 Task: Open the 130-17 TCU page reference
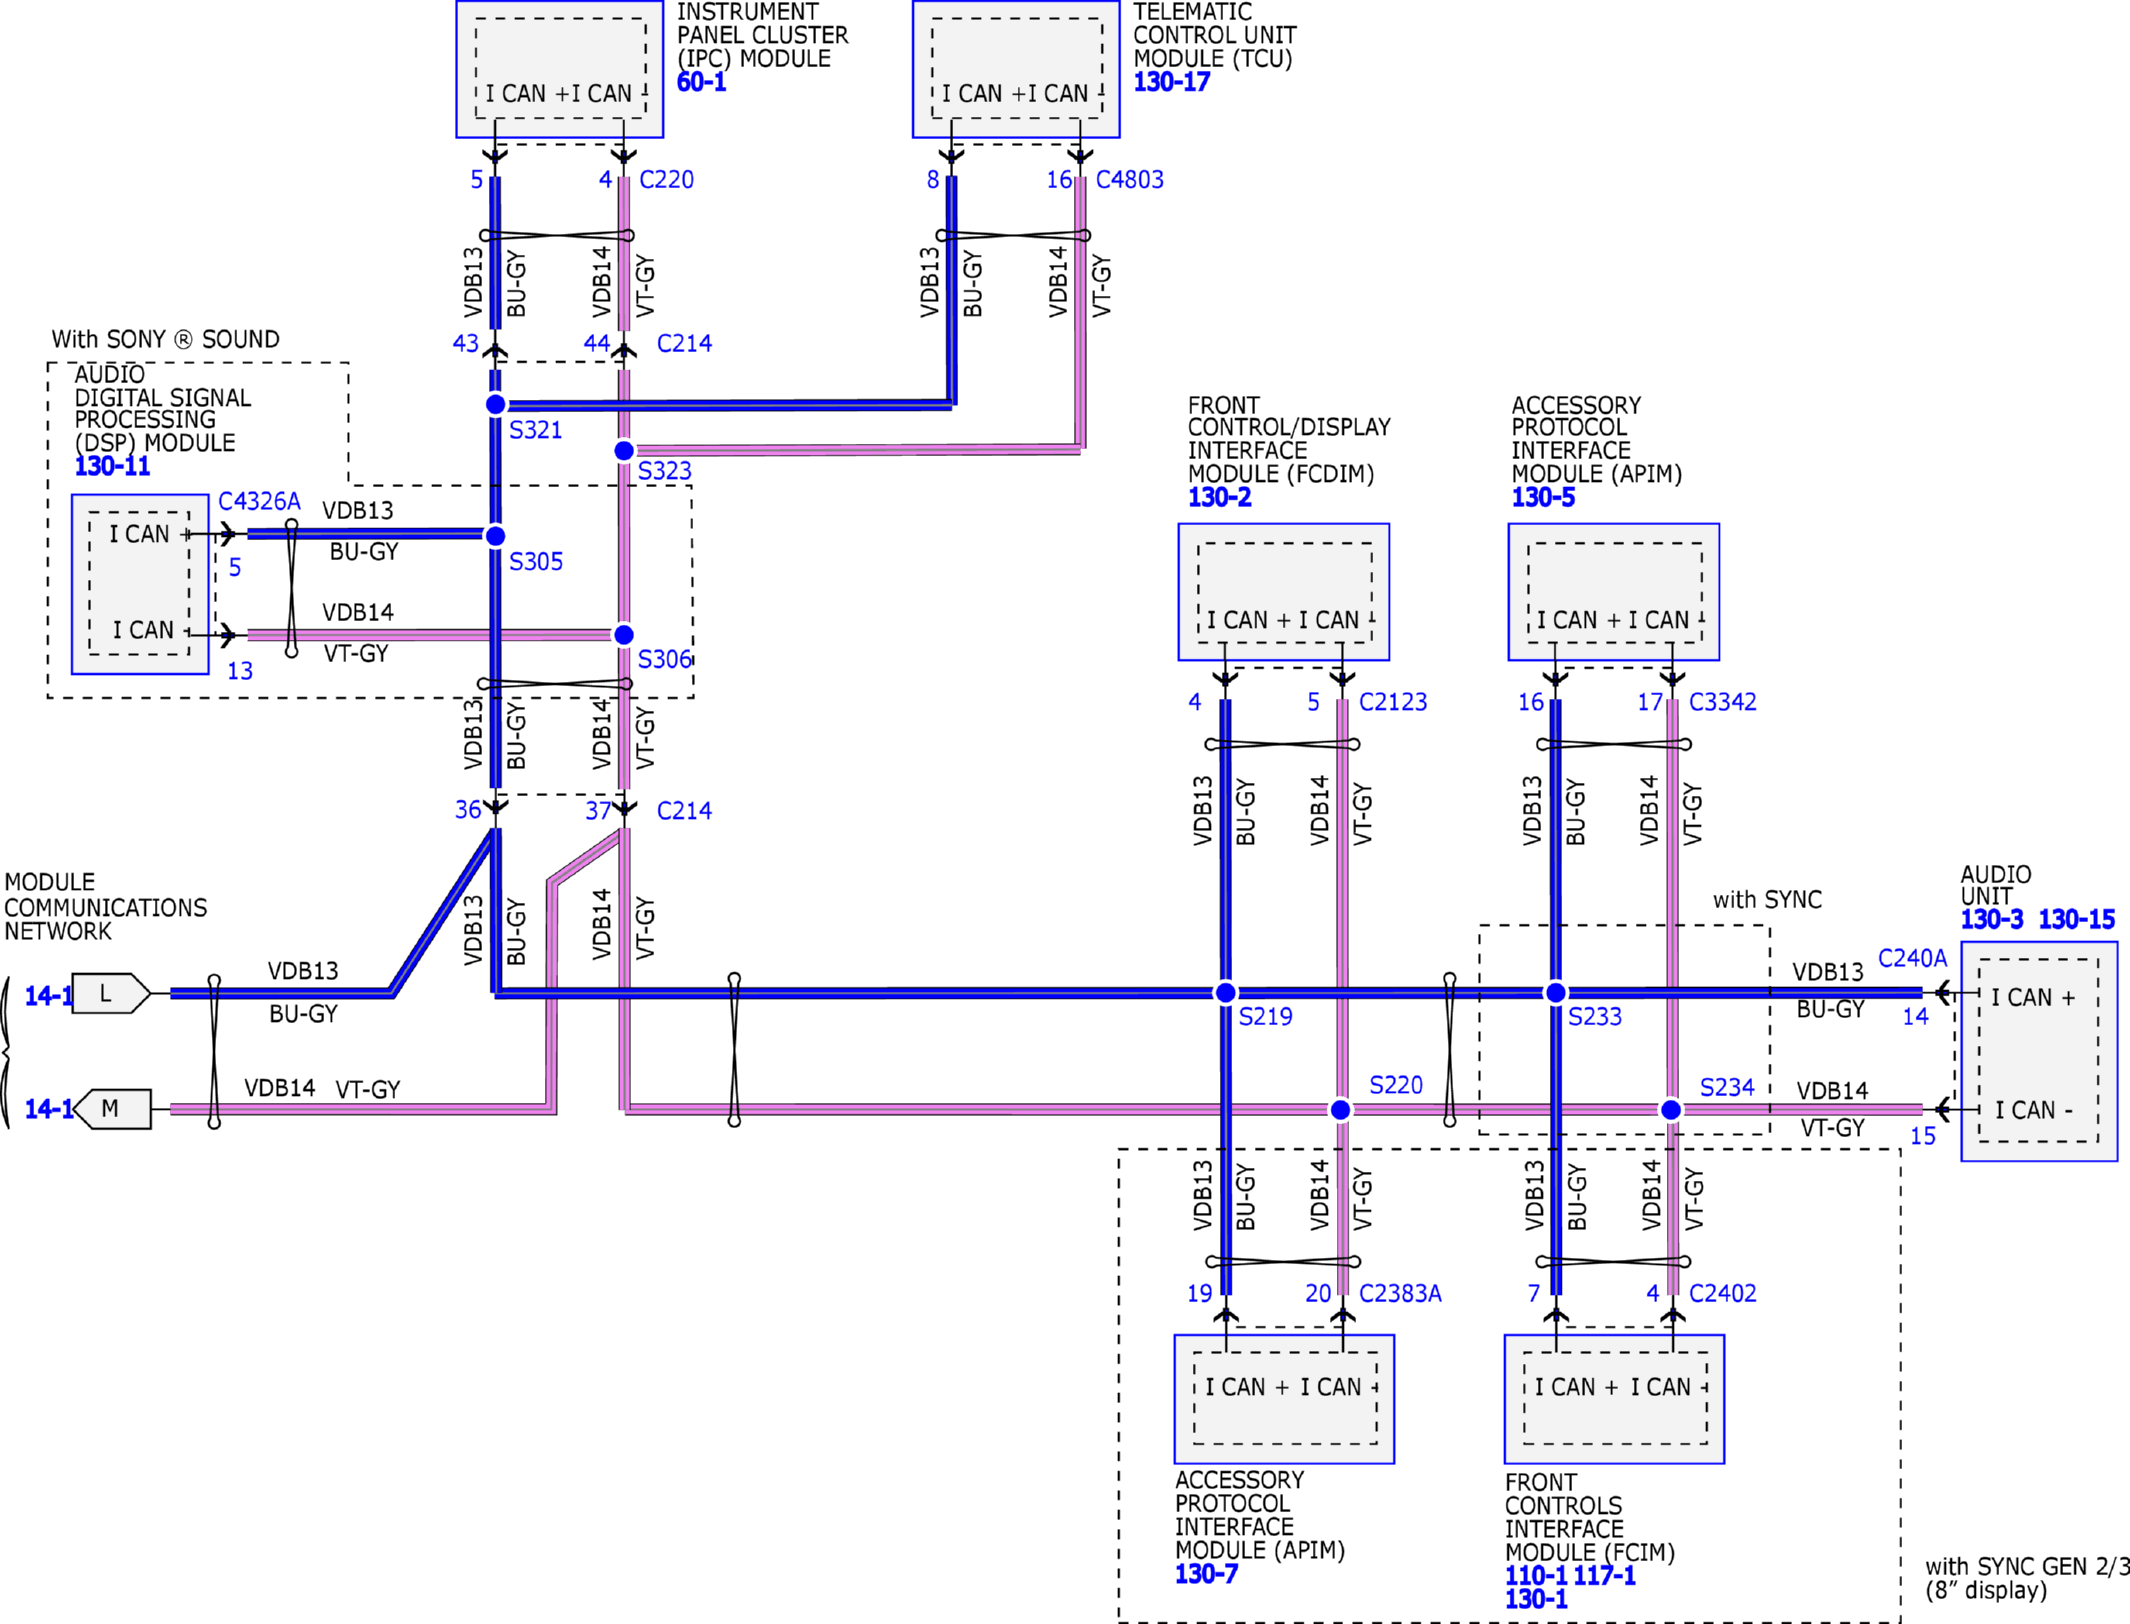coord(1171,82)
